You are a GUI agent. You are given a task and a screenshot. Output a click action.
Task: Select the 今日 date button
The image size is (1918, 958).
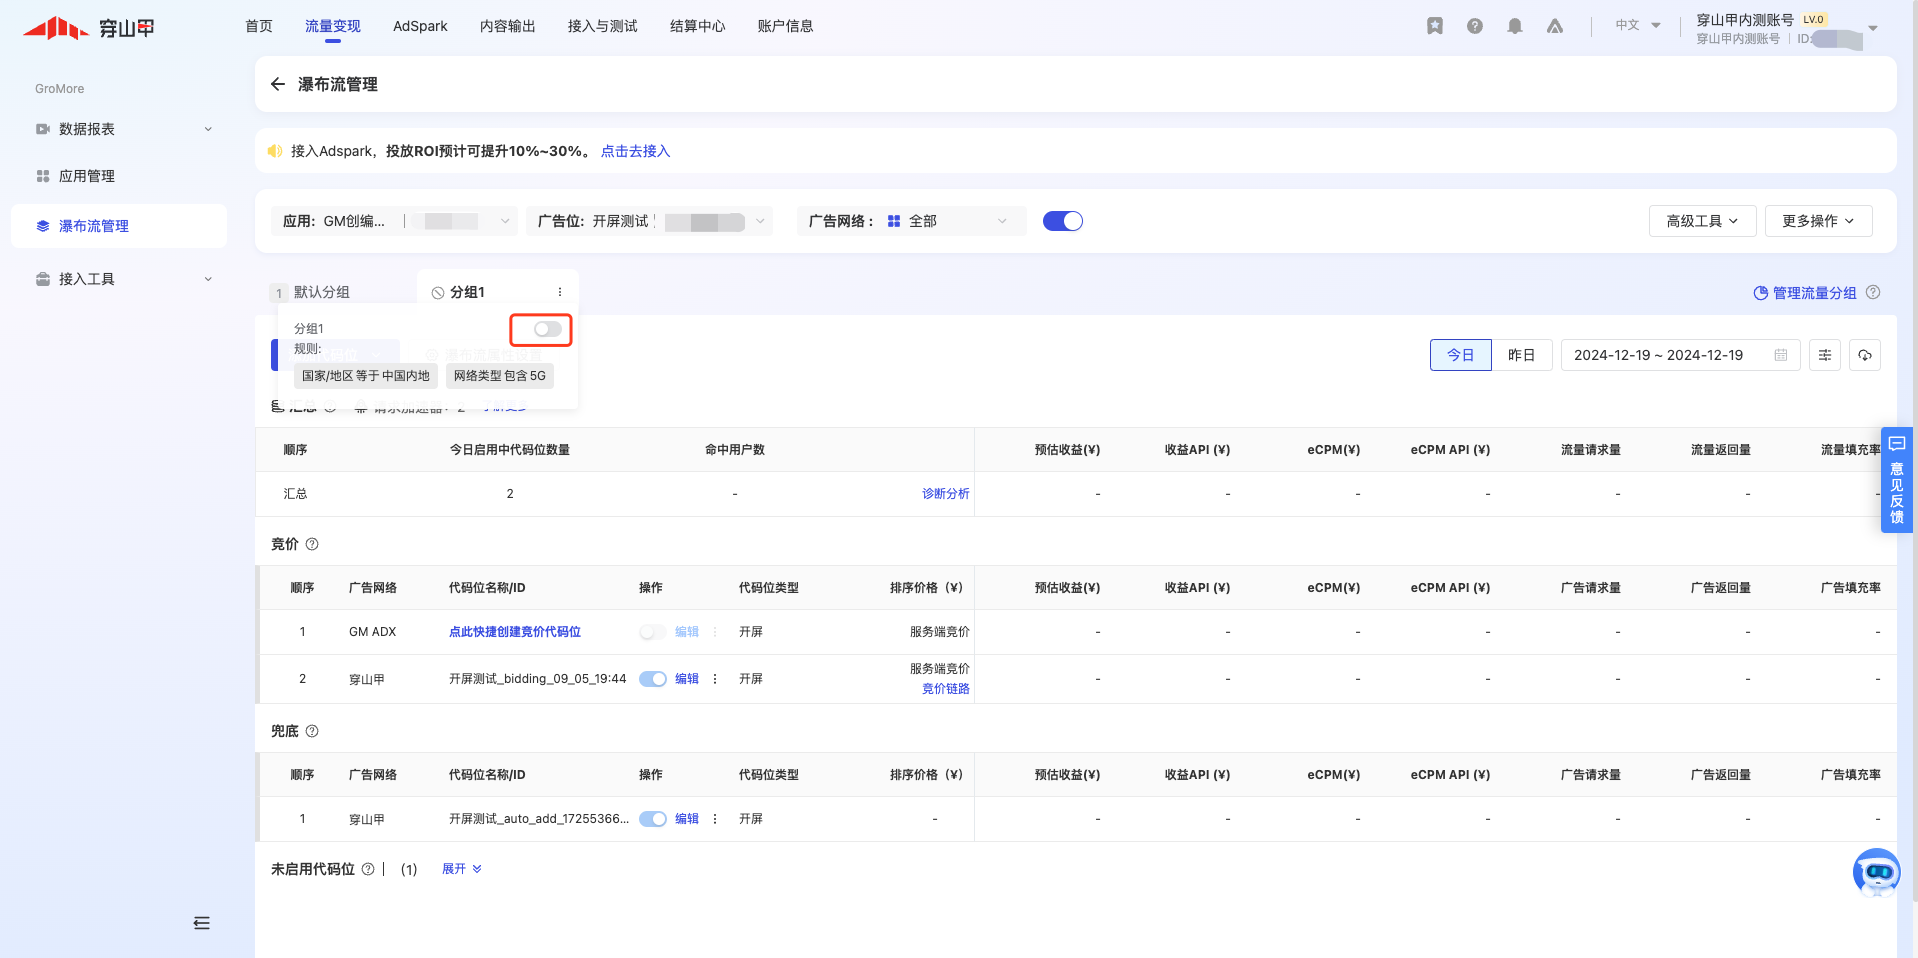(1461, 355)
